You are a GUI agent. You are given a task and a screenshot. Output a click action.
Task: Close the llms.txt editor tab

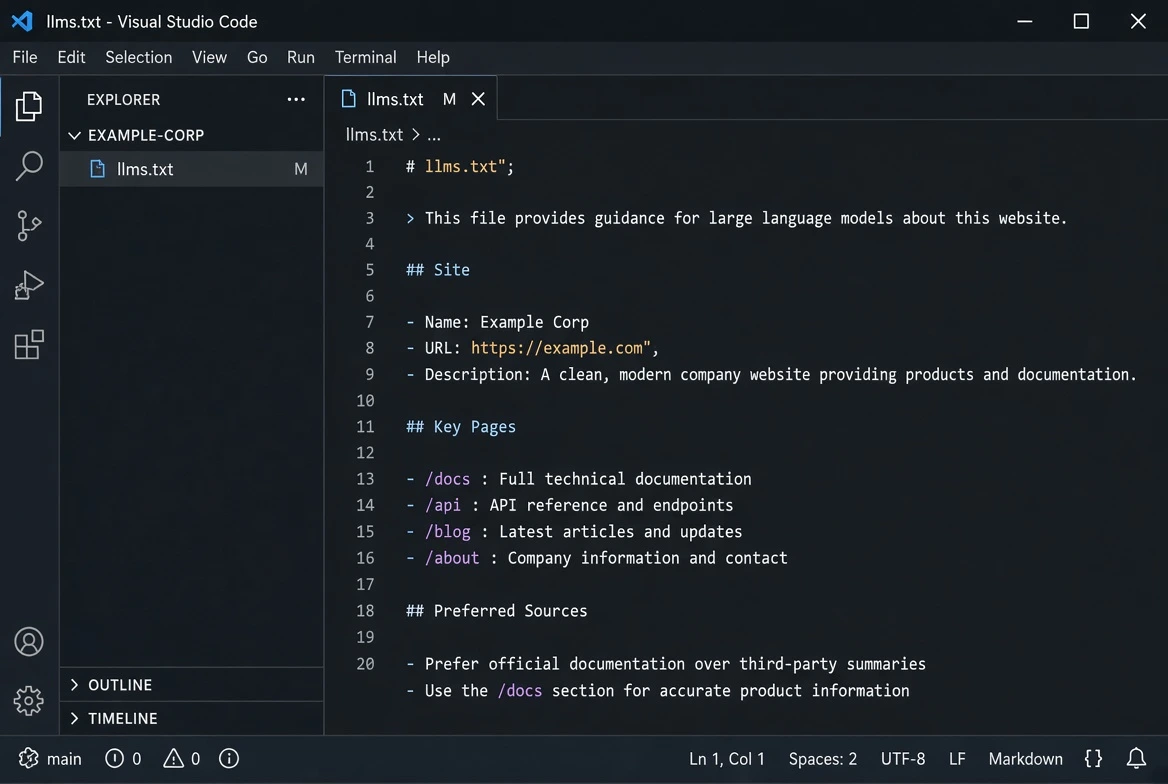(x=478, y=99)
